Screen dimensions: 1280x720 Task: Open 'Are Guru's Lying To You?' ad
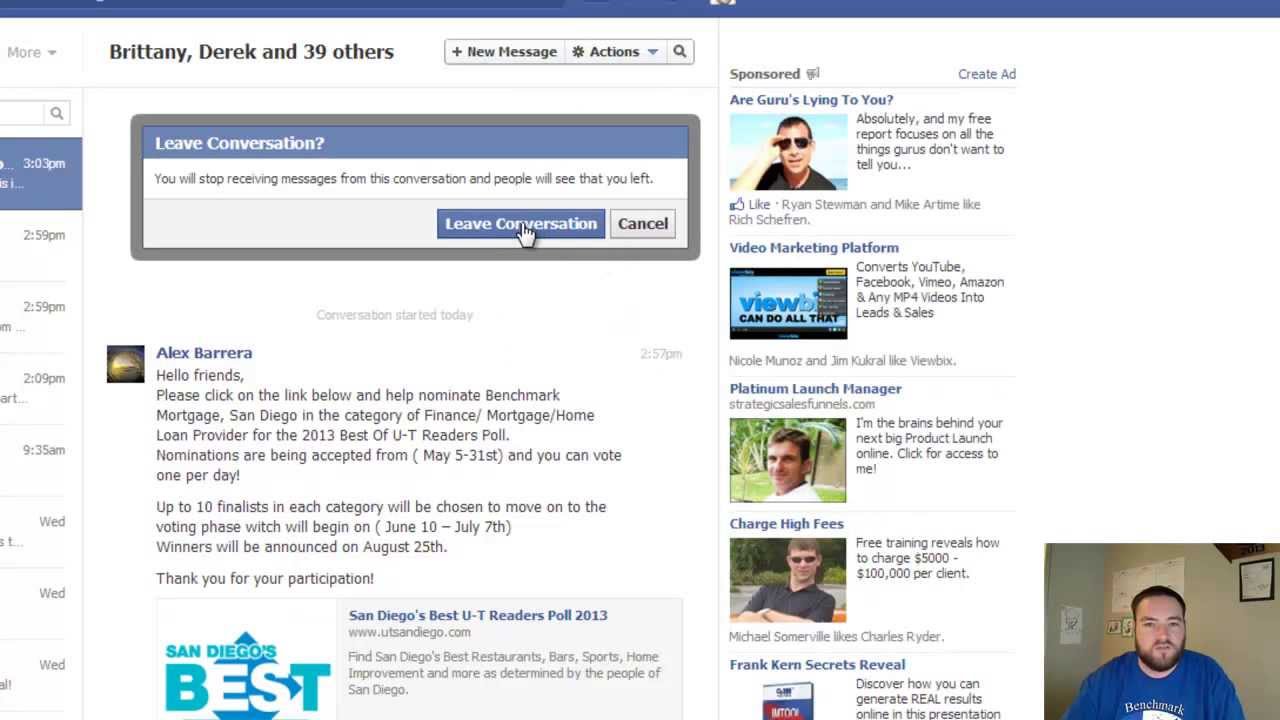(x=811, y=100)
